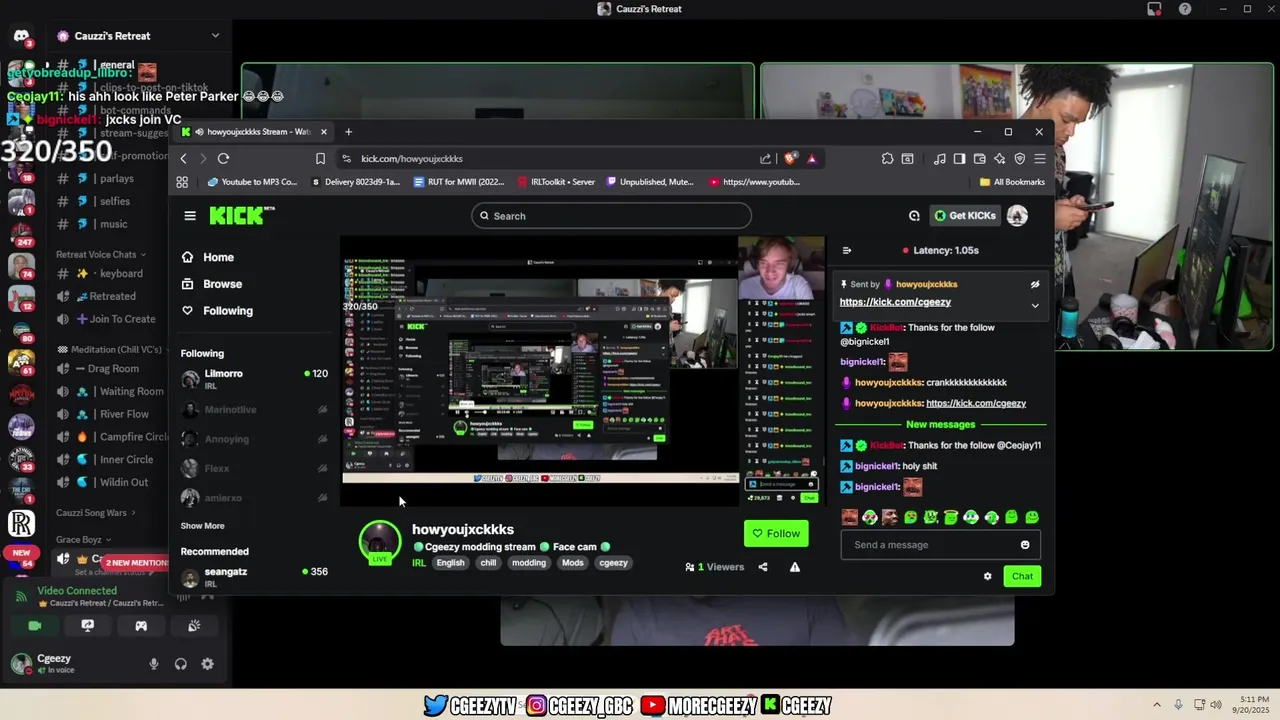Screen dimensions: 1280x720
Task: Report the stream via warning icon
Action: (795, 567)
